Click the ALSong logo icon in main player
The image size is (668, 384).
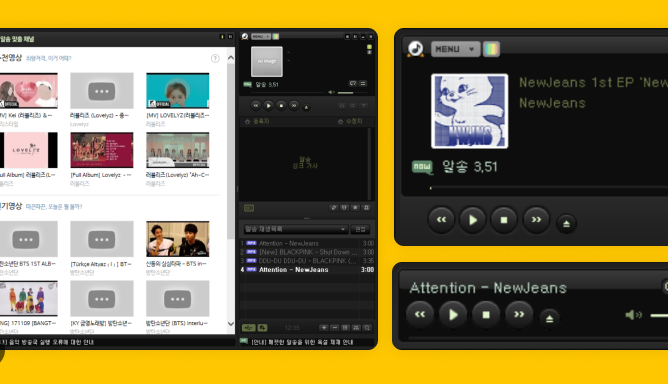click(x=245, y=37)
